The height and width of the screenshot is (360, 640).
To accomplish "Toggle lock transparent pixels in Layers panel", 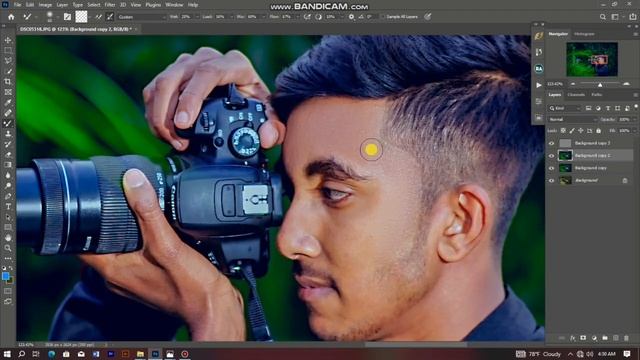I will tap(563, 131).
